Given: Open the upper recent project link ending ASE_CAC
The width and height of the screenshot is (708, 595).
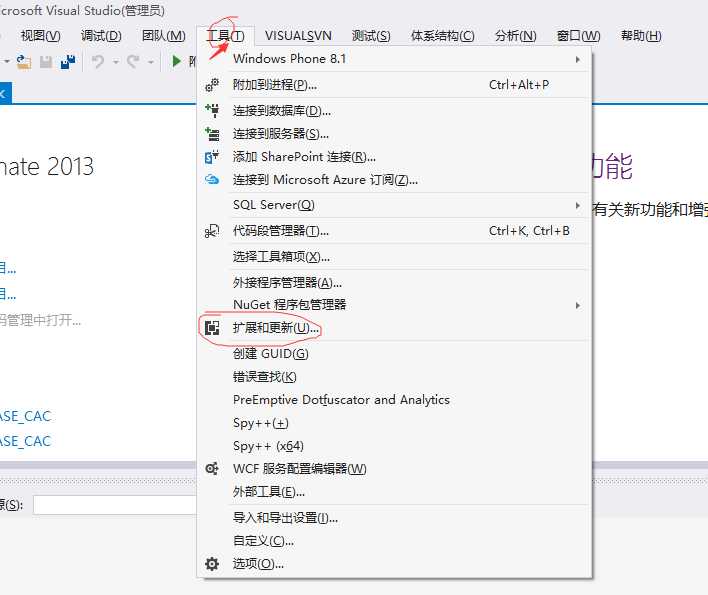Looking at the screenshot, I should (25, 416).
